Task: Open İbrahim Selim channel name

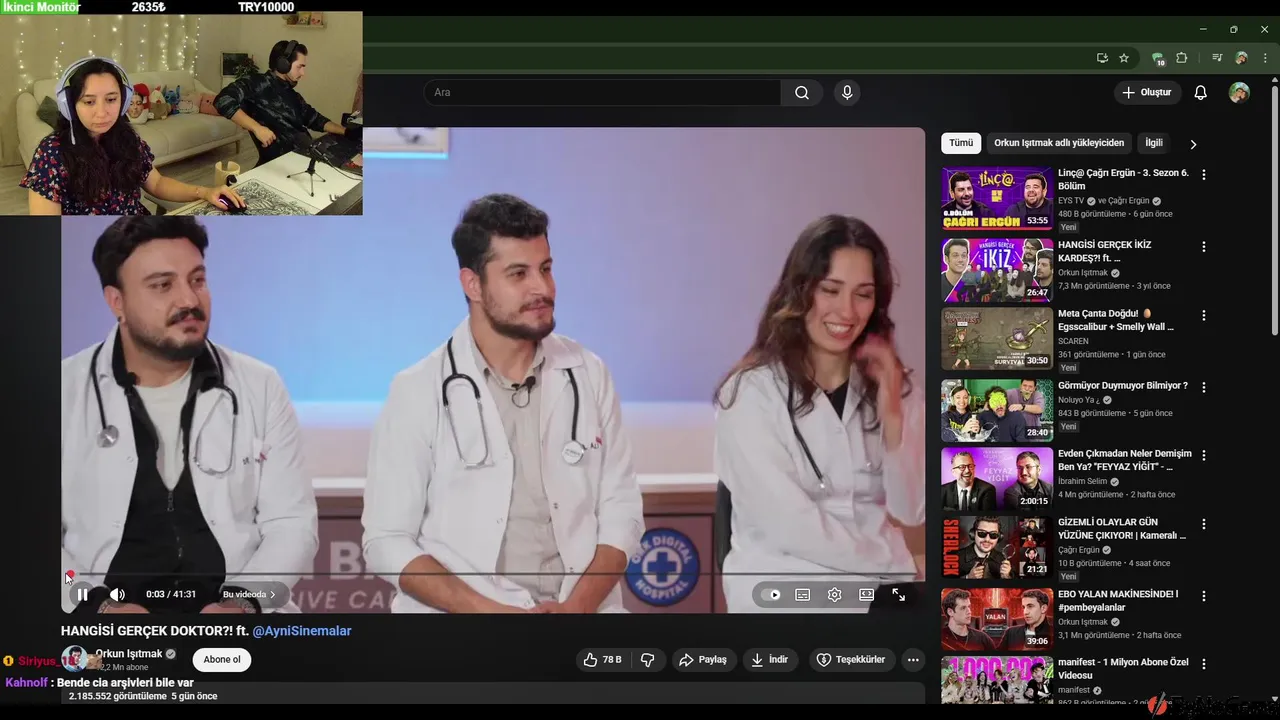Action: pos(1083,481)
